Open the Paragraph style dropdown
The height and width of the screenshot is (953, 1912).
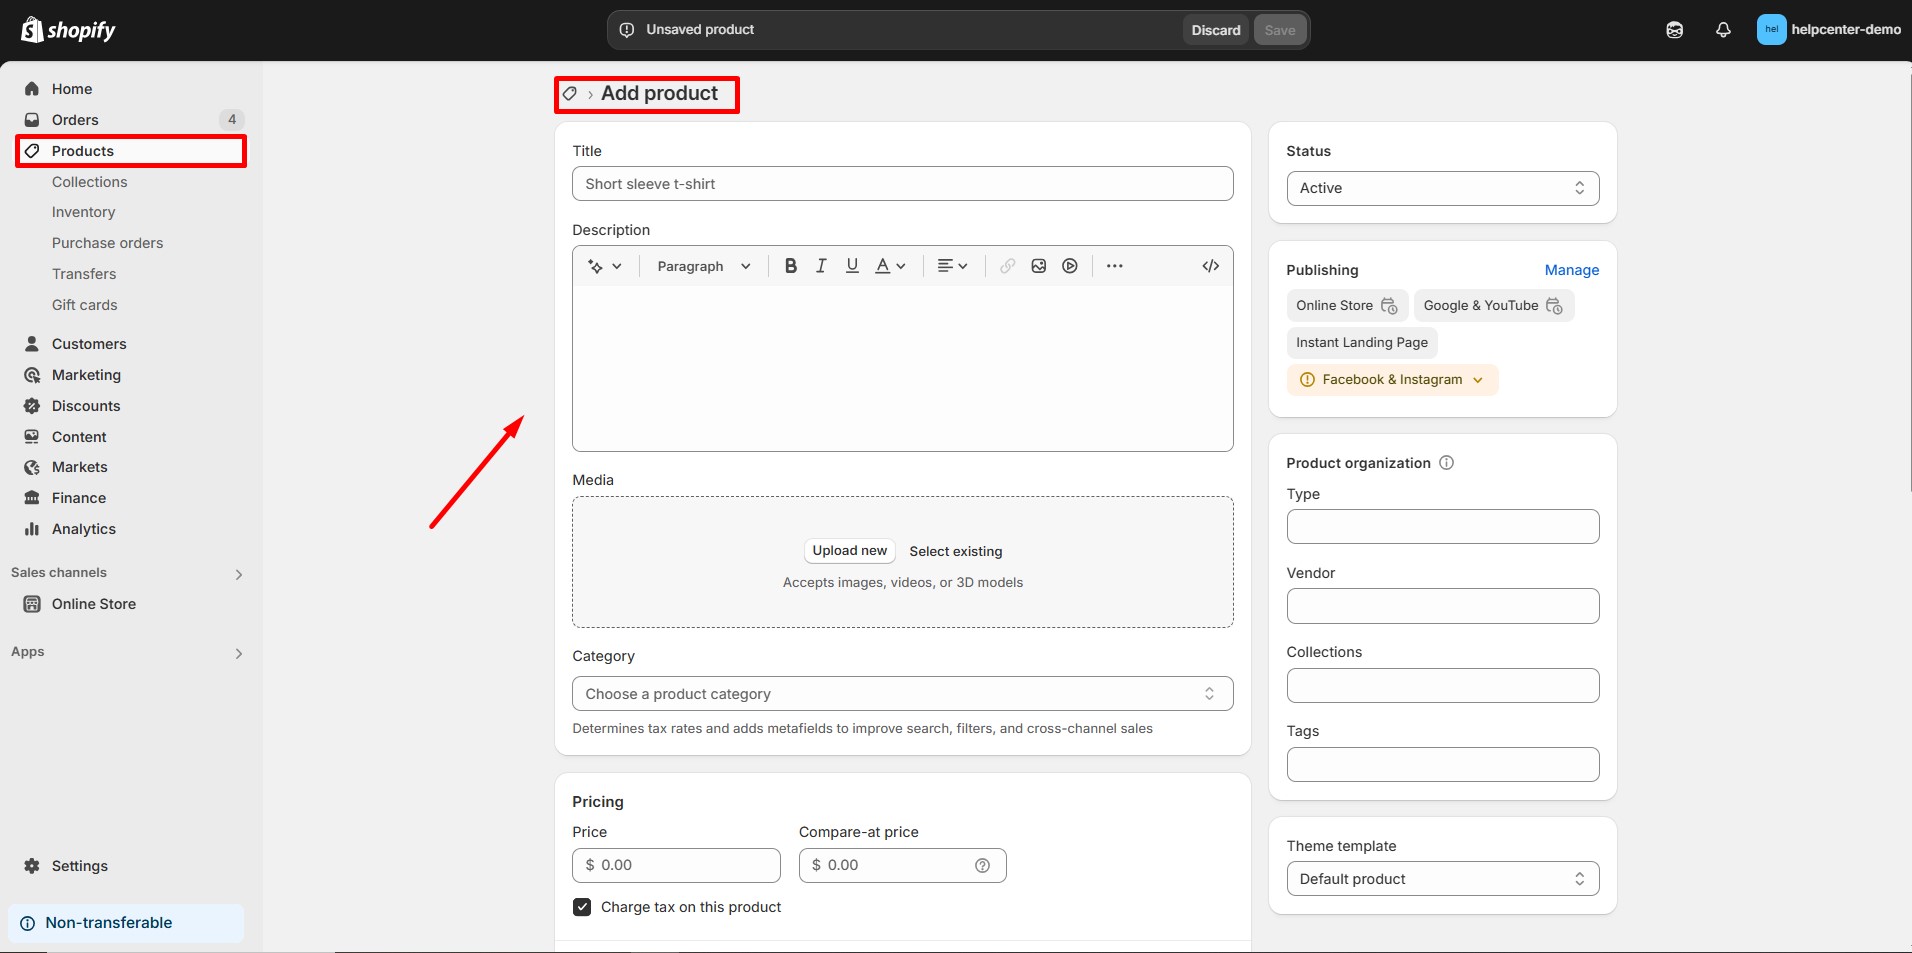click(x=703, y=266)
